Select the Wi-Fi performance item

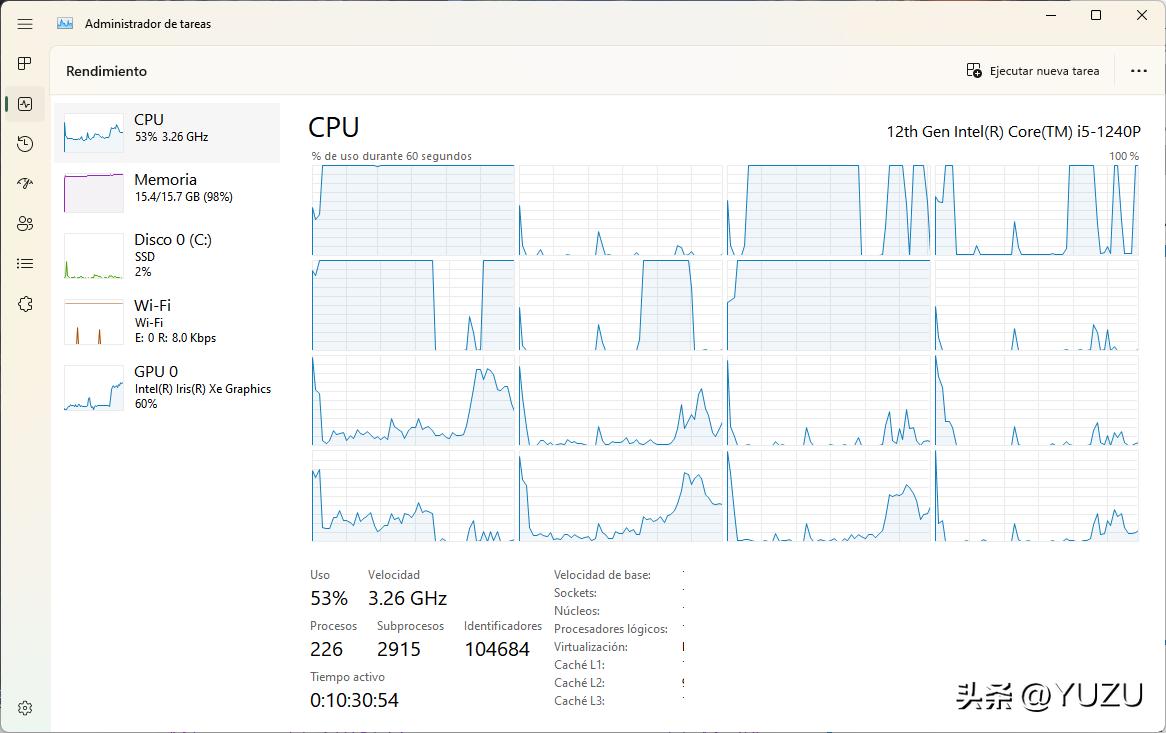click(167, 321)
